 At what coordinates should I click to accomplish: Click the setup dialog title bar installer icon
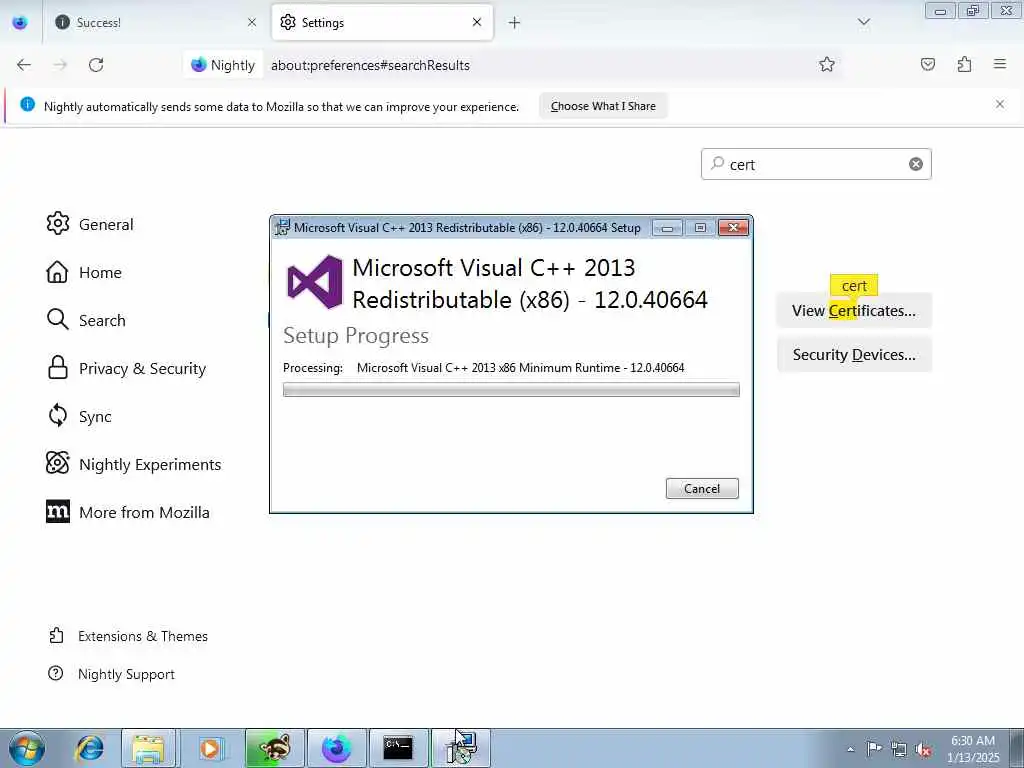(x=282, y=227)
